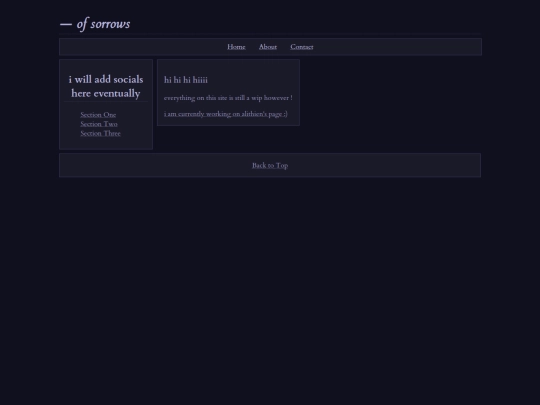This screenshot has width=540, height=405.
Task: Open the Contact navigation link
Action: (x=302, y=47)
